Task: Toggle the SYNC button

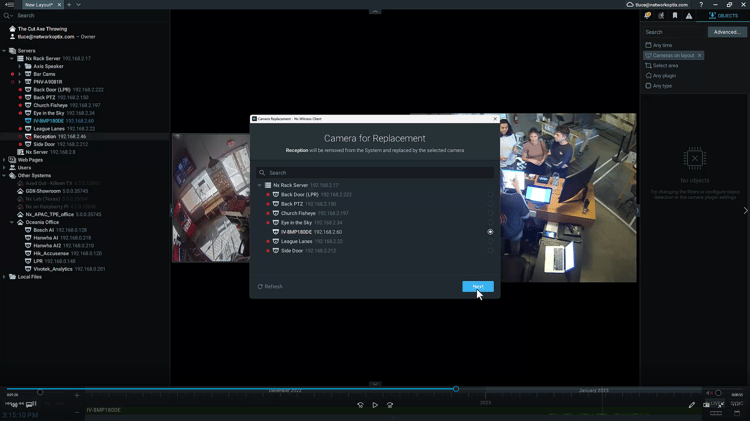Action: [737, 404]
